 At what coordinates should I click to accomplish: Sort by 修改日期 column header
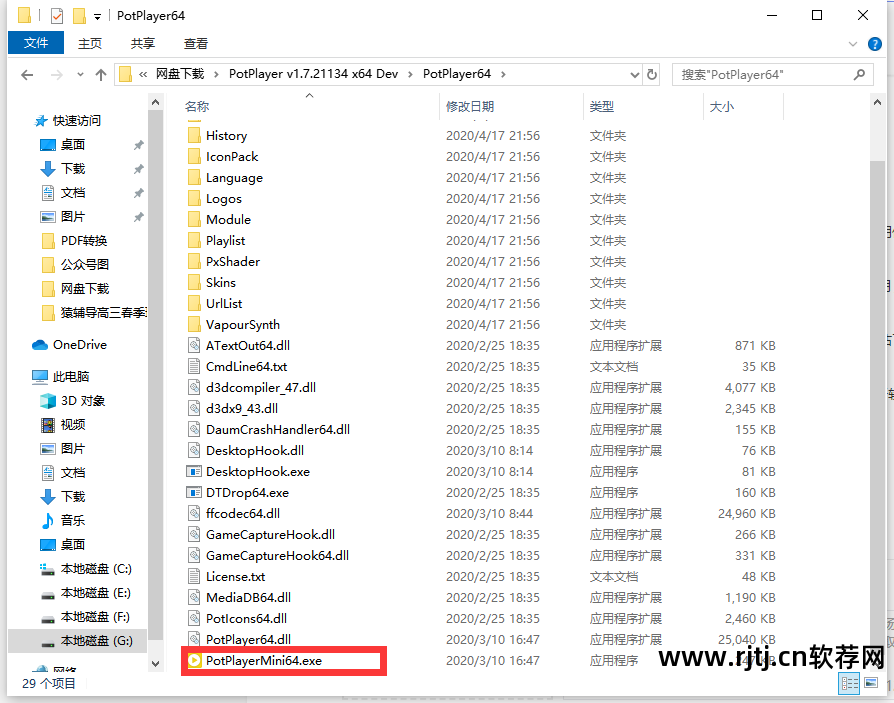470,107
